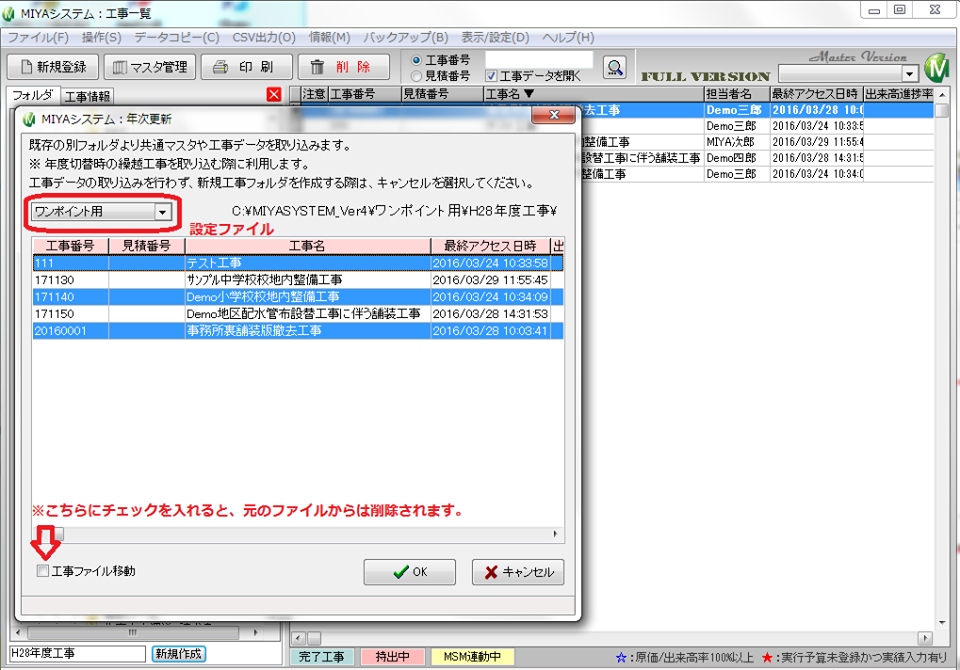
Task: Open the ヘルプ(H) menu
Action: click(568, 37)
